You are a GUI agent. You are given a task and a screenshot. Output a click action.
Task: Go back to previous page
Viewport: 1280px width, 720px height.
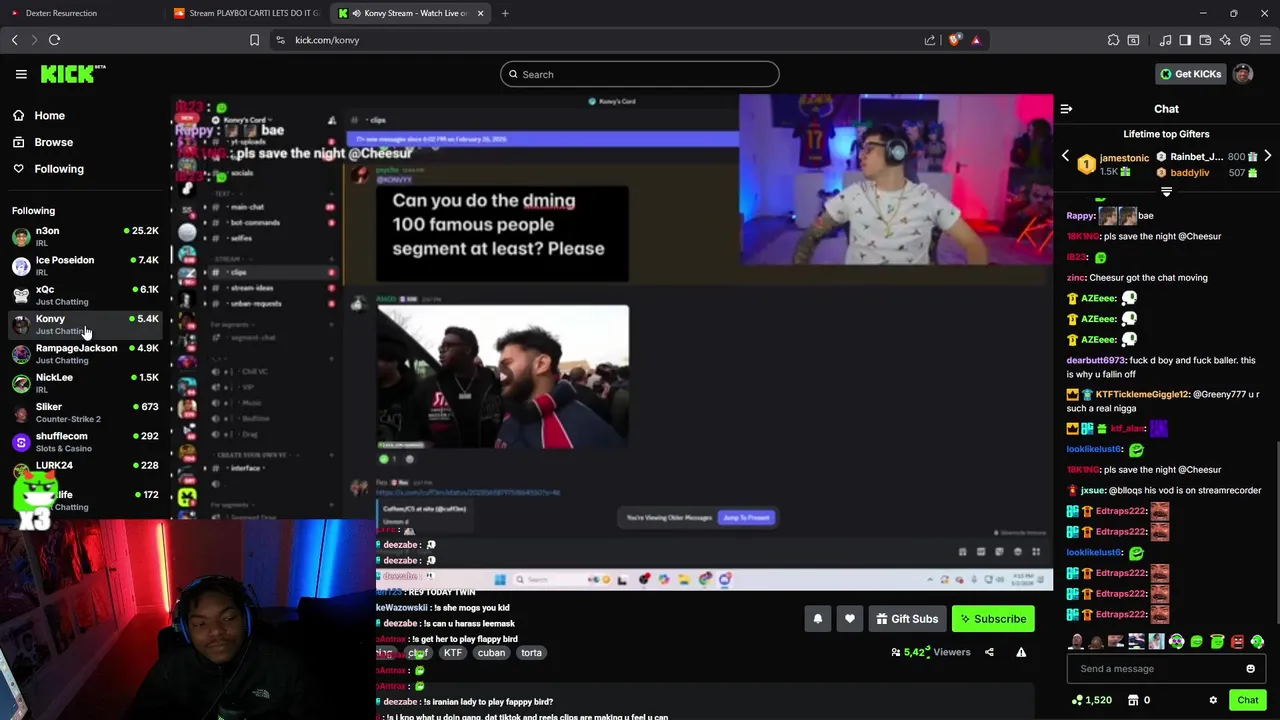[x=14, y=40]
